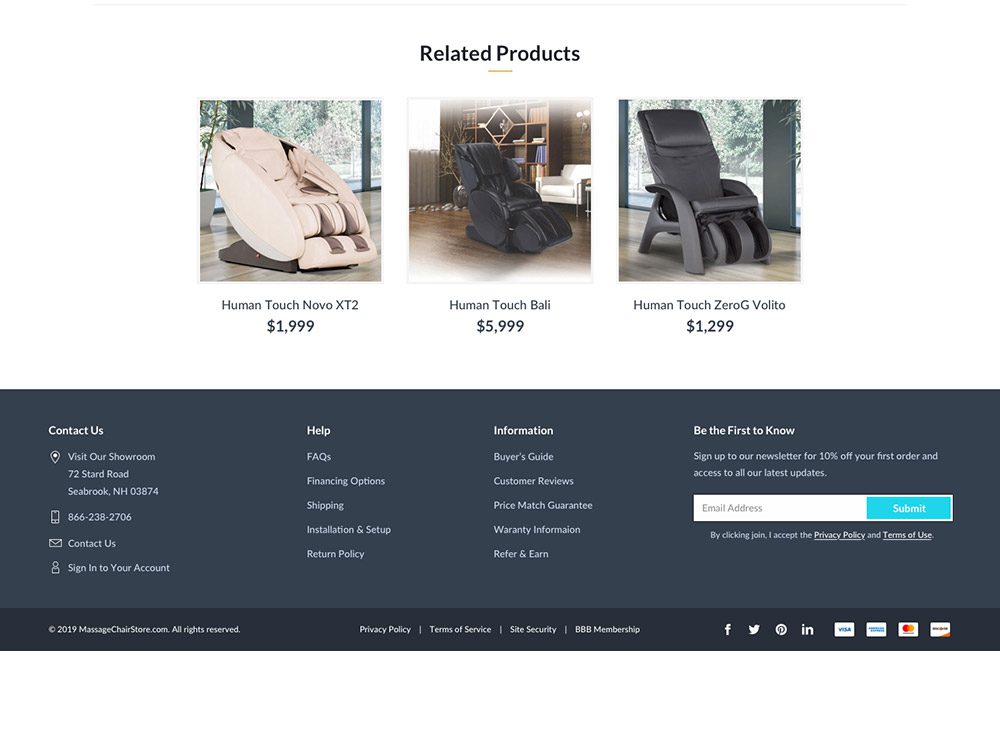Open the underlined Privacy Policy newsletter link
This screenshot has height=751, width=1000.
point(839,535)
